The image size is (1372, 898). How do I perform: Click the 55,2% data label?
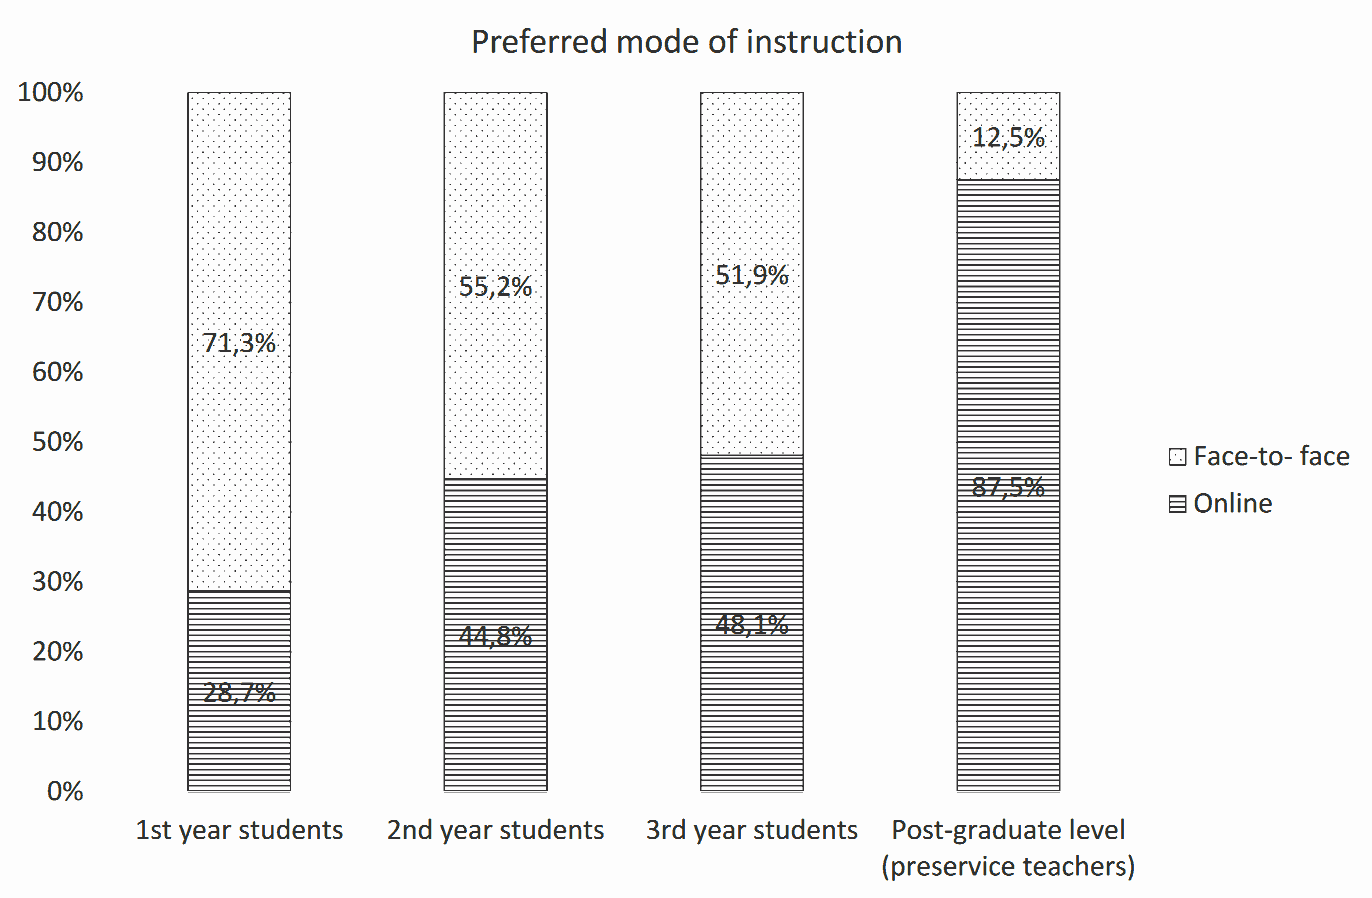click(x=495, y=287)
